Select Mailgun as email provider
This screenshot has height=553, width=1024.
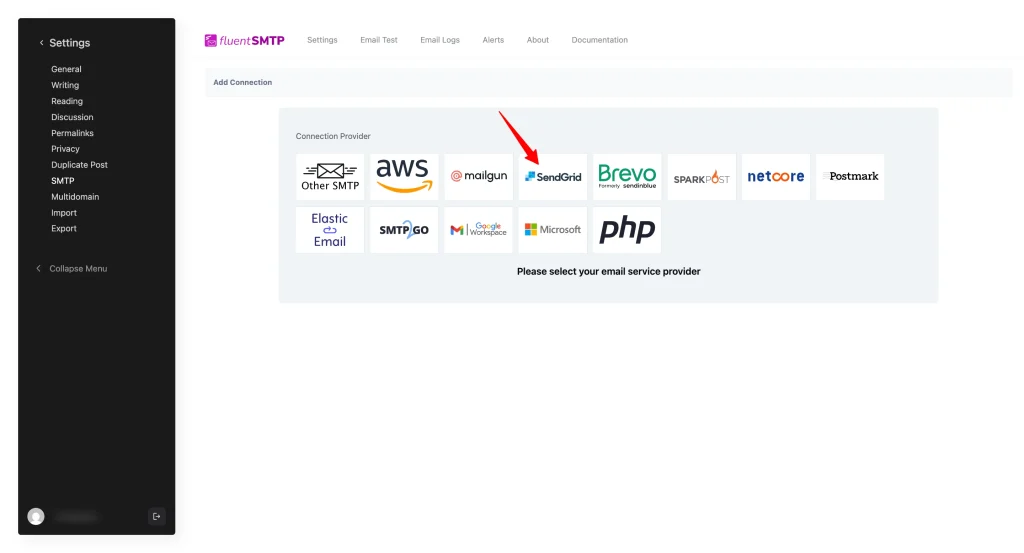[478, 176]
